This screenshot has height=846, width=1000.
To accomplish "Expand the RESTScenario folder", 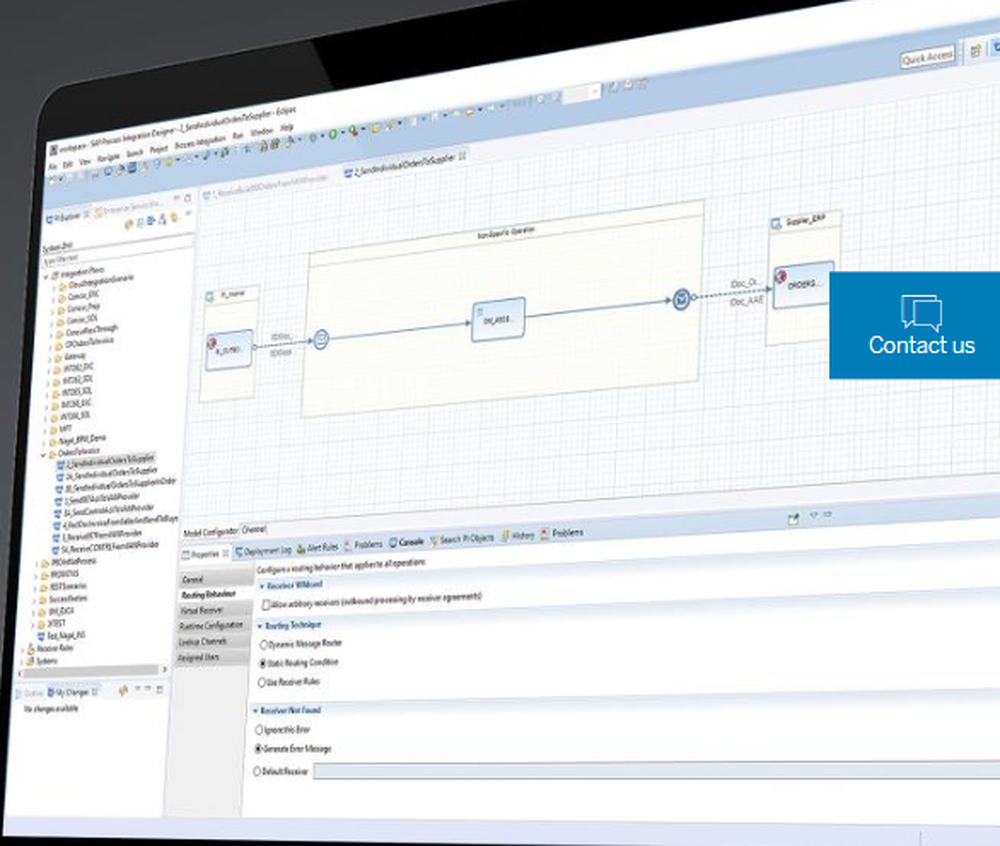I will click(36, 588).
